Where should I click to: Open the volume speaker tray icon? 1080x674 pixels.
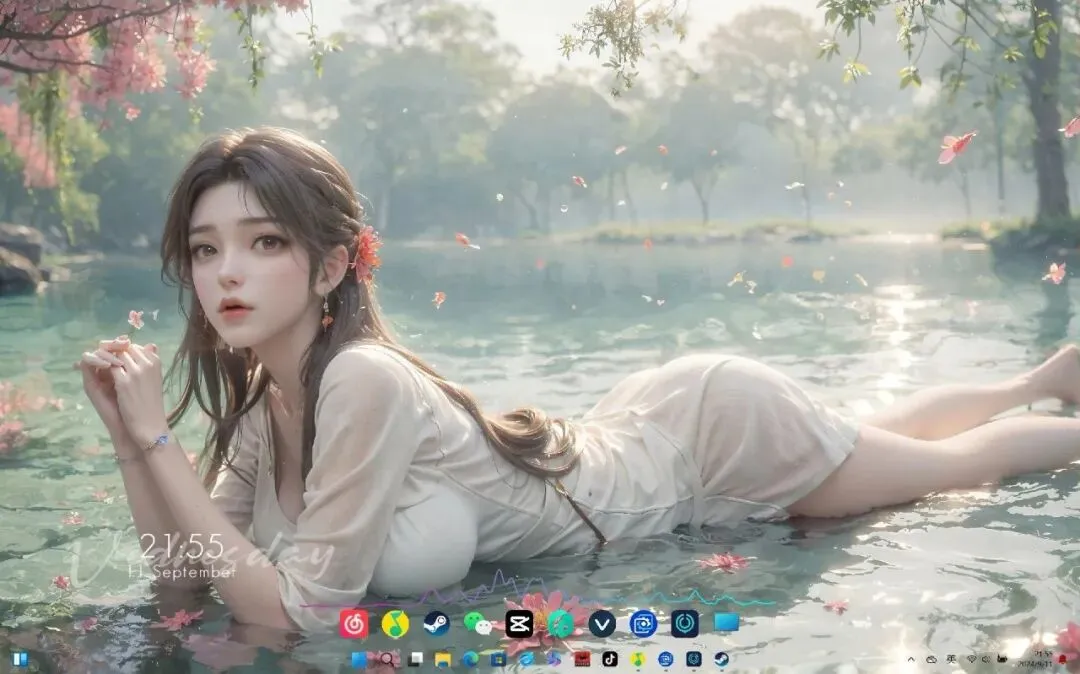986,660
